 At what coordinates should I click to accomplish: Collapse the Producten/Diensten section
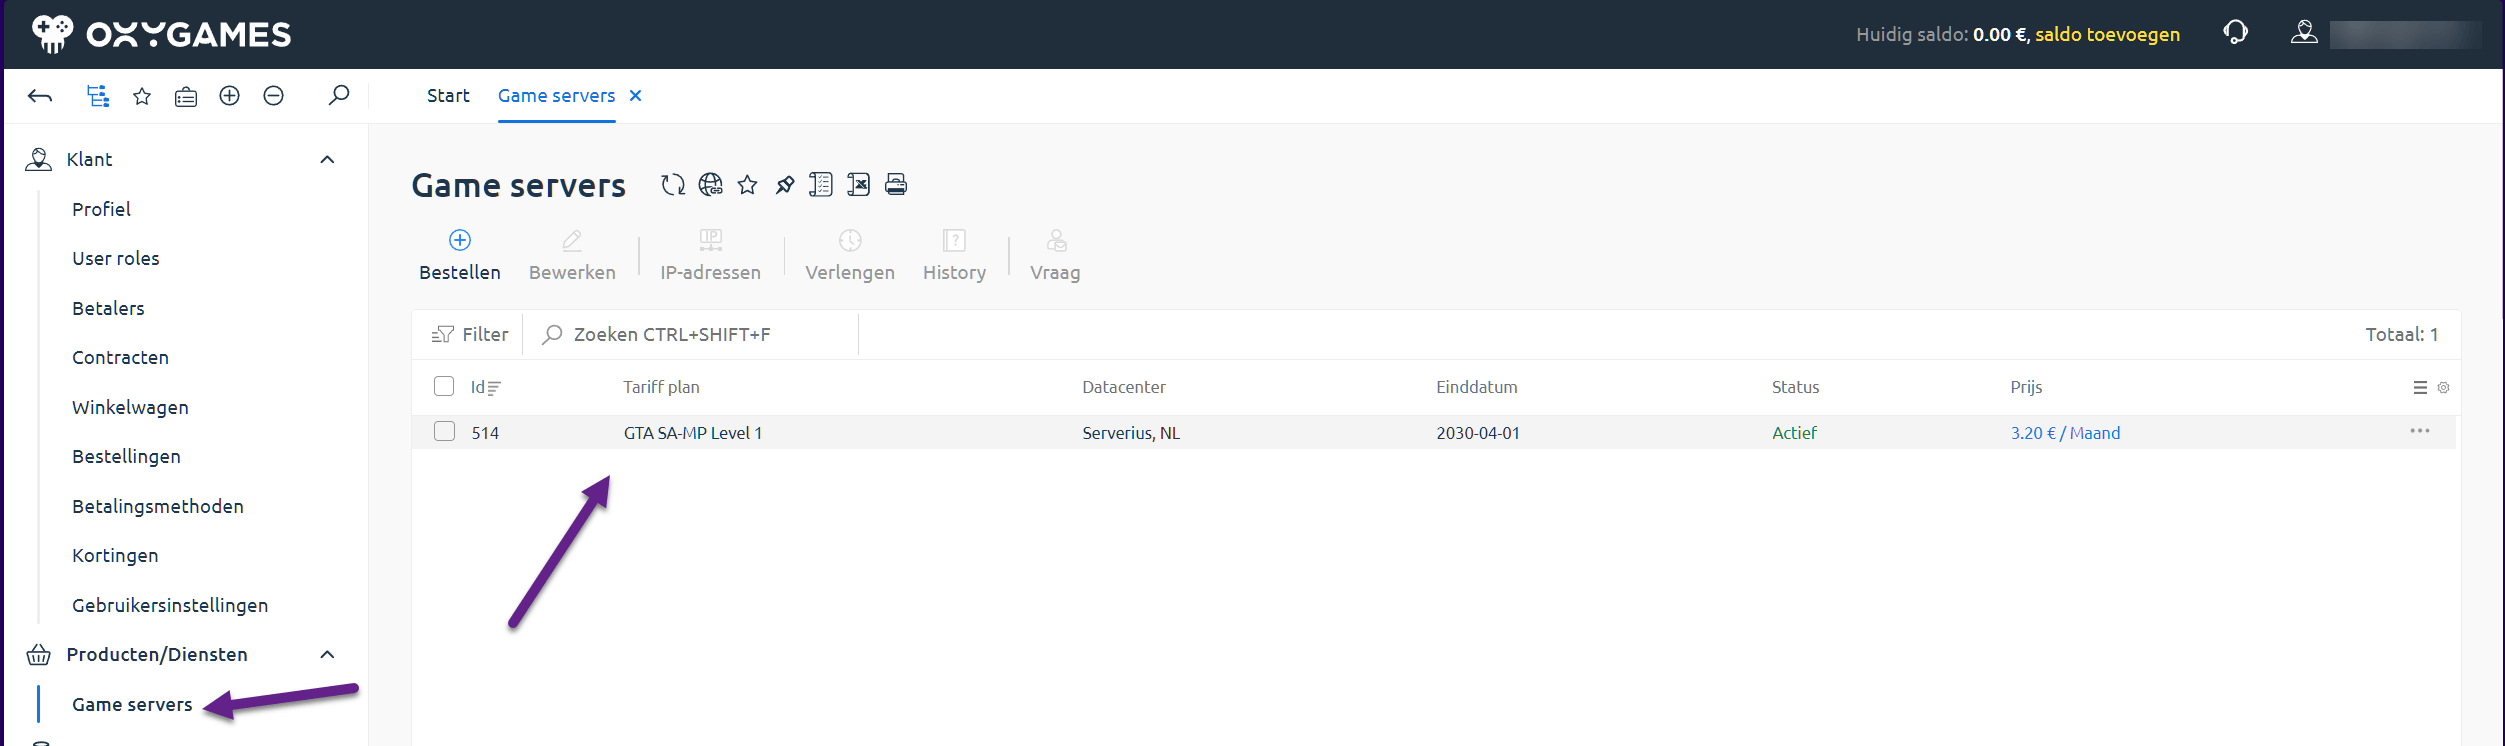click(x=327, y=655)
